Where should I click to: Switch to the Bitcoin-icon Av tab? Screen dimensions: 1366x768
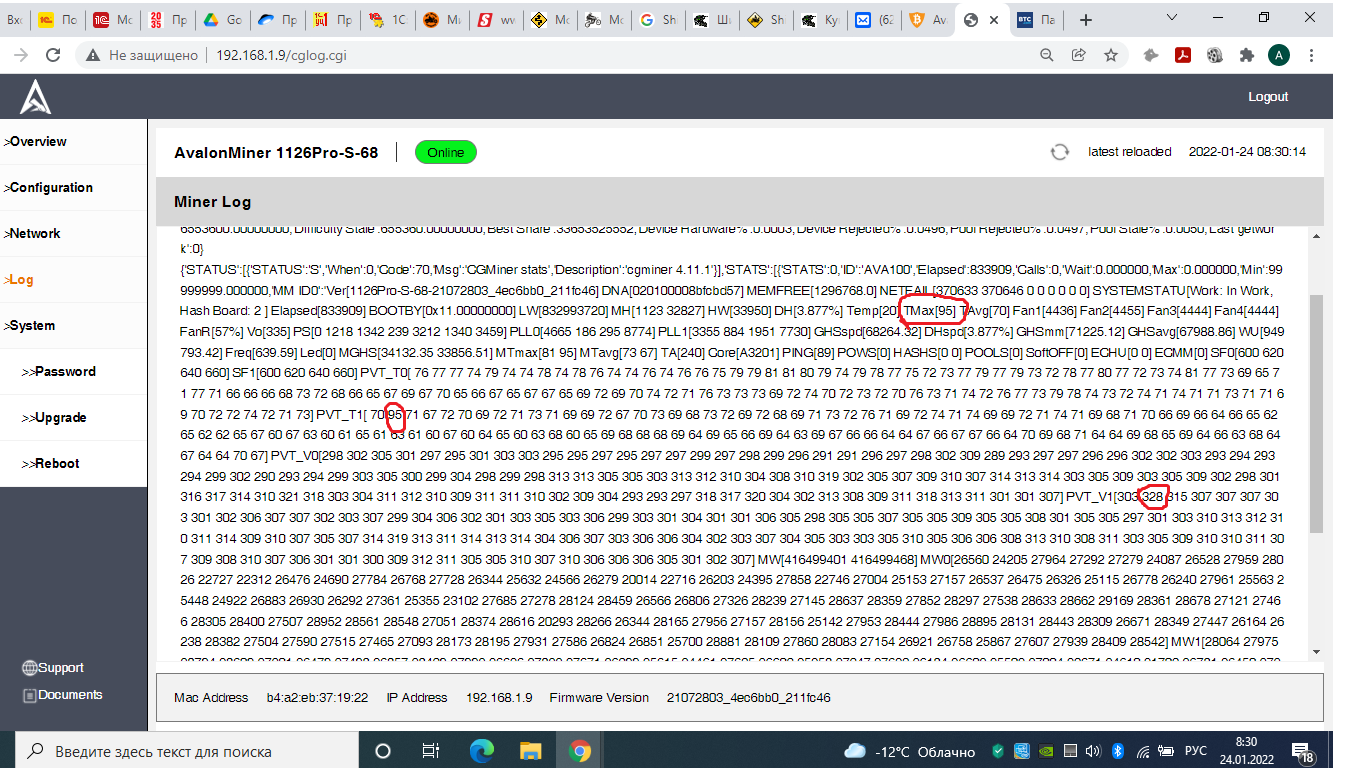coord(929,20)
